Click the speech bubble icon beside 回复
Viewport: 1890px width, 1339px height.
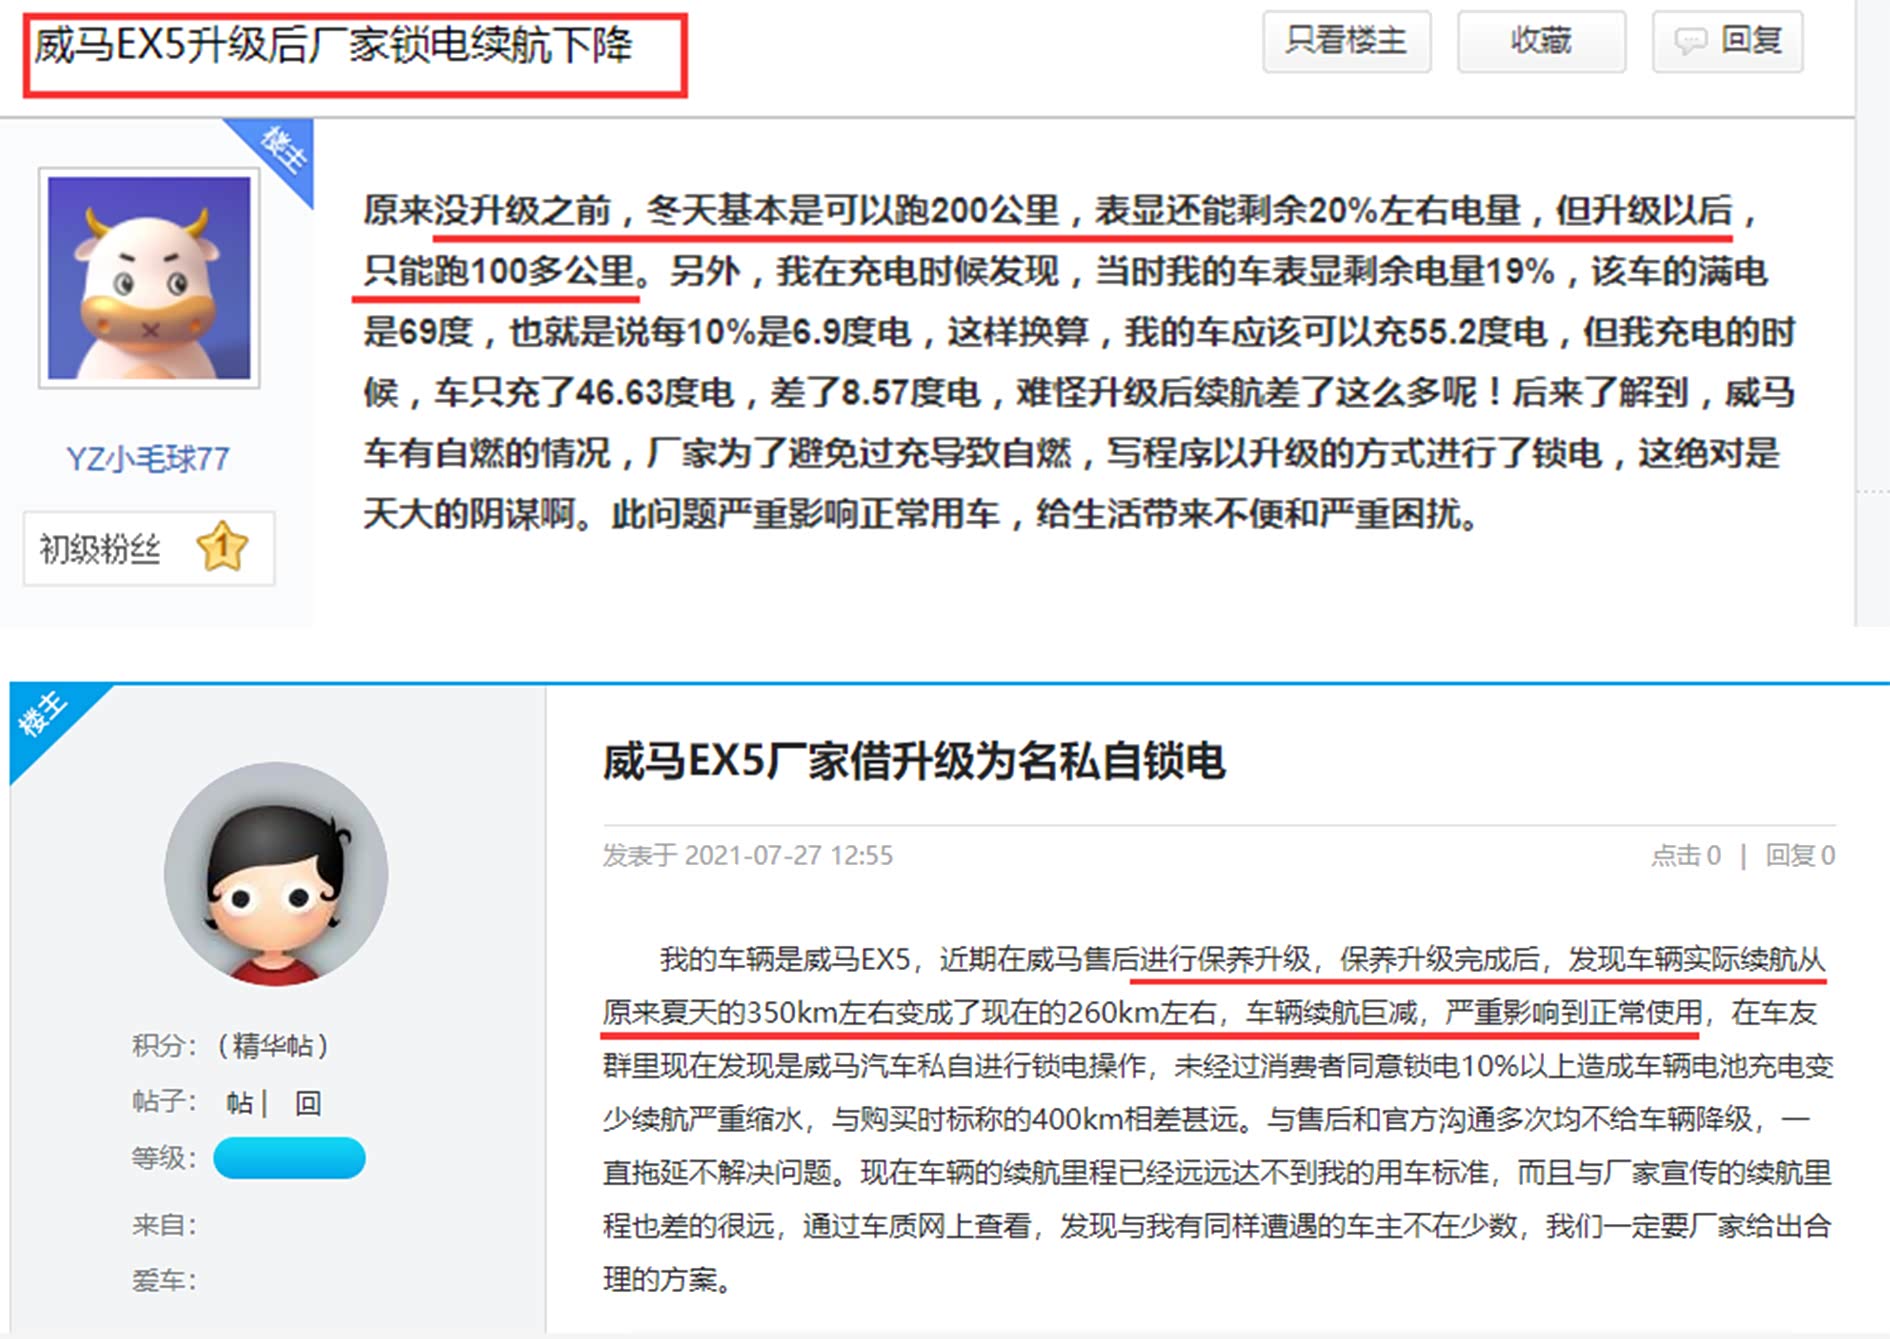click(1691, 42)
